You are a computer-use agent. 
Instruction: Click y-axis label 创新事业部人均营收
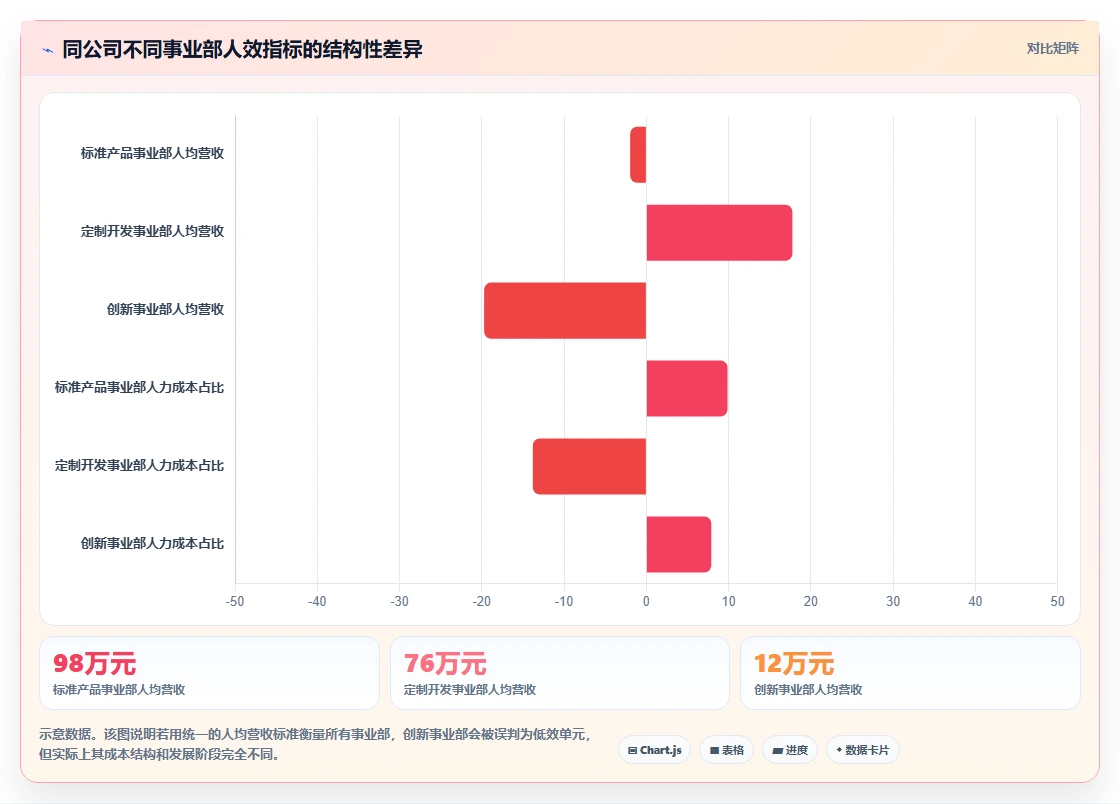(165, 308)
